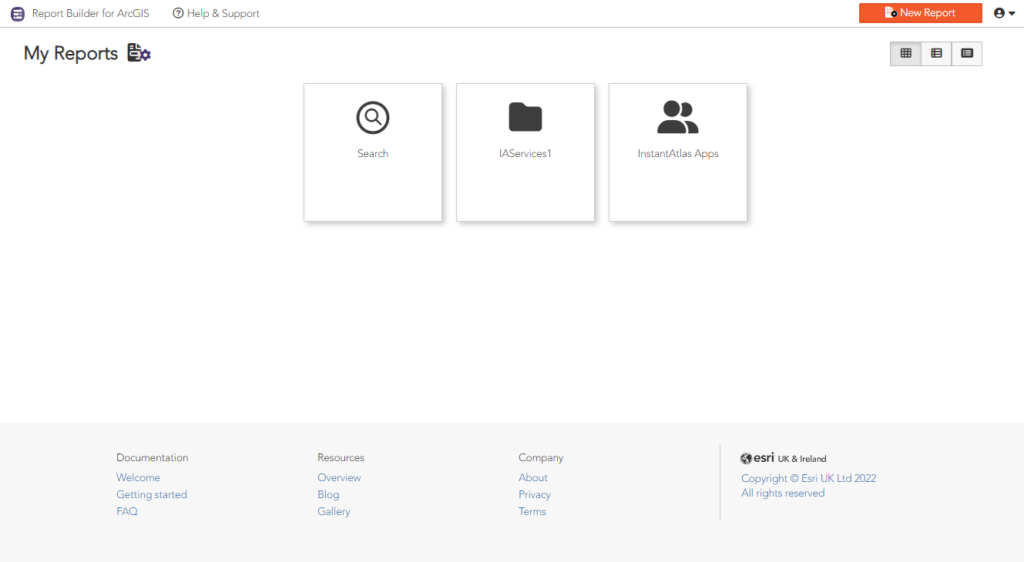Click the Help & Support question mark icon
Viewport: 1024px width, 562px height.
click(178, 13)
